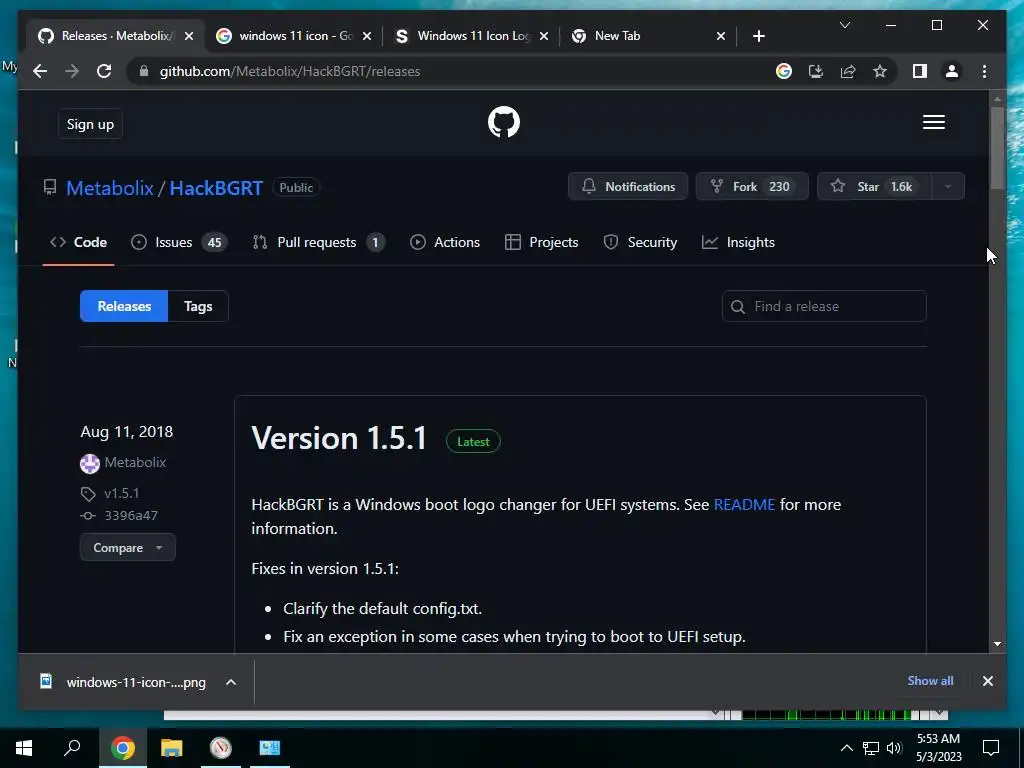Open File Explorer from taskbar
This screenshot has width=1024, height=768.
tap(172, 748)
